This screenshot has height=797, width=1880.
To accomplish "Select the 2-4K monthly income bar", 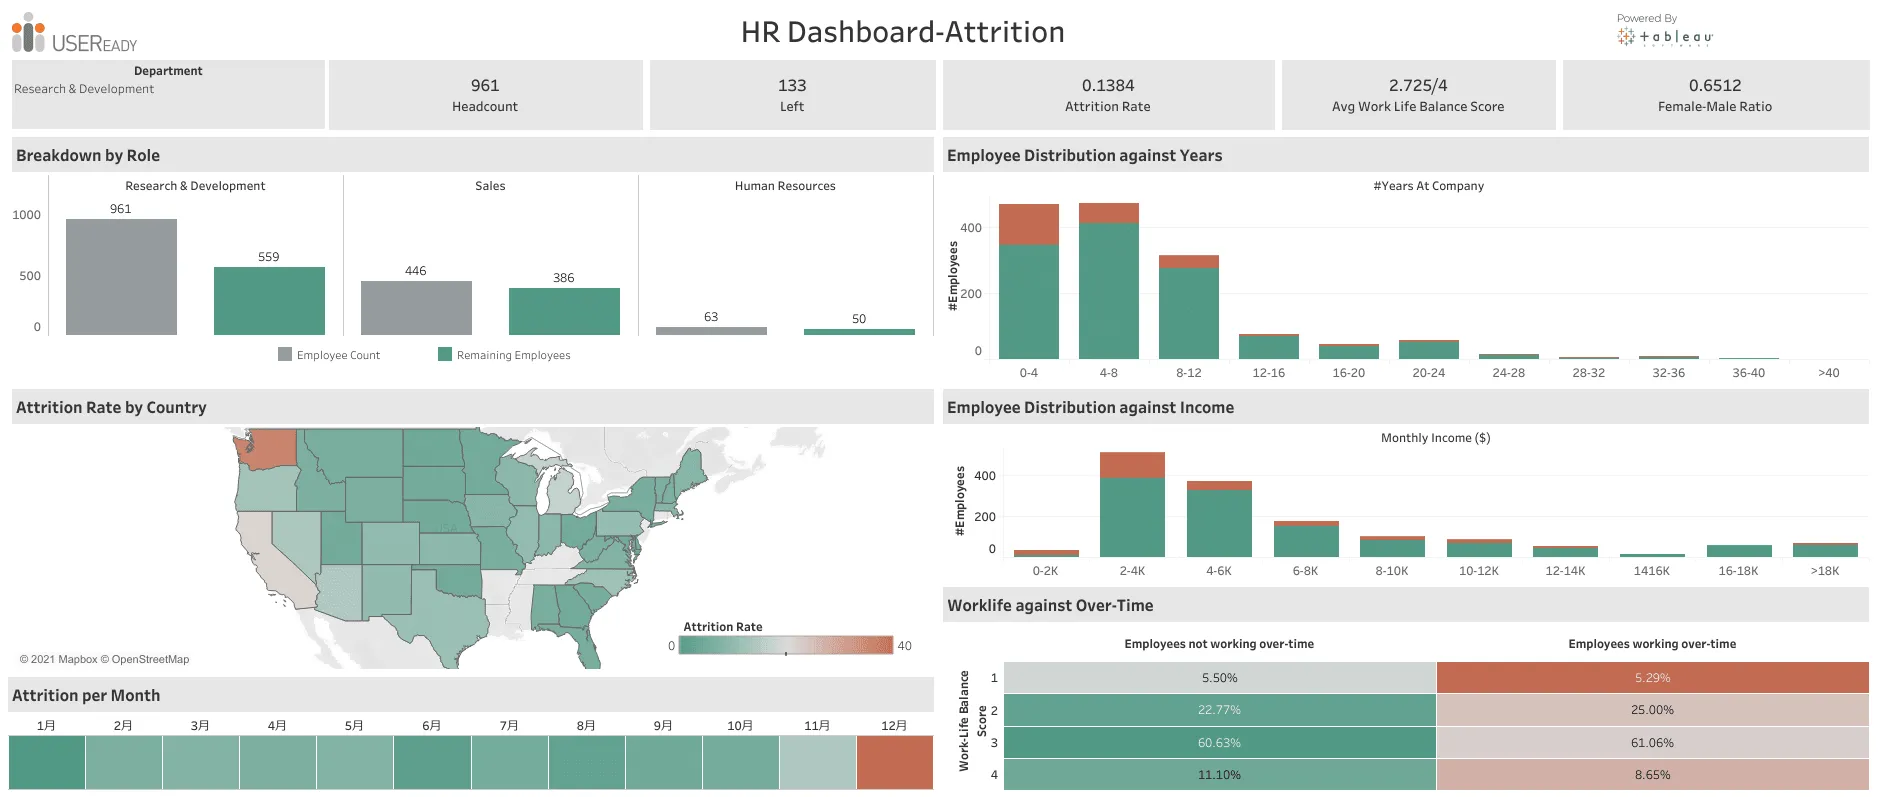I will [1132, 504].
